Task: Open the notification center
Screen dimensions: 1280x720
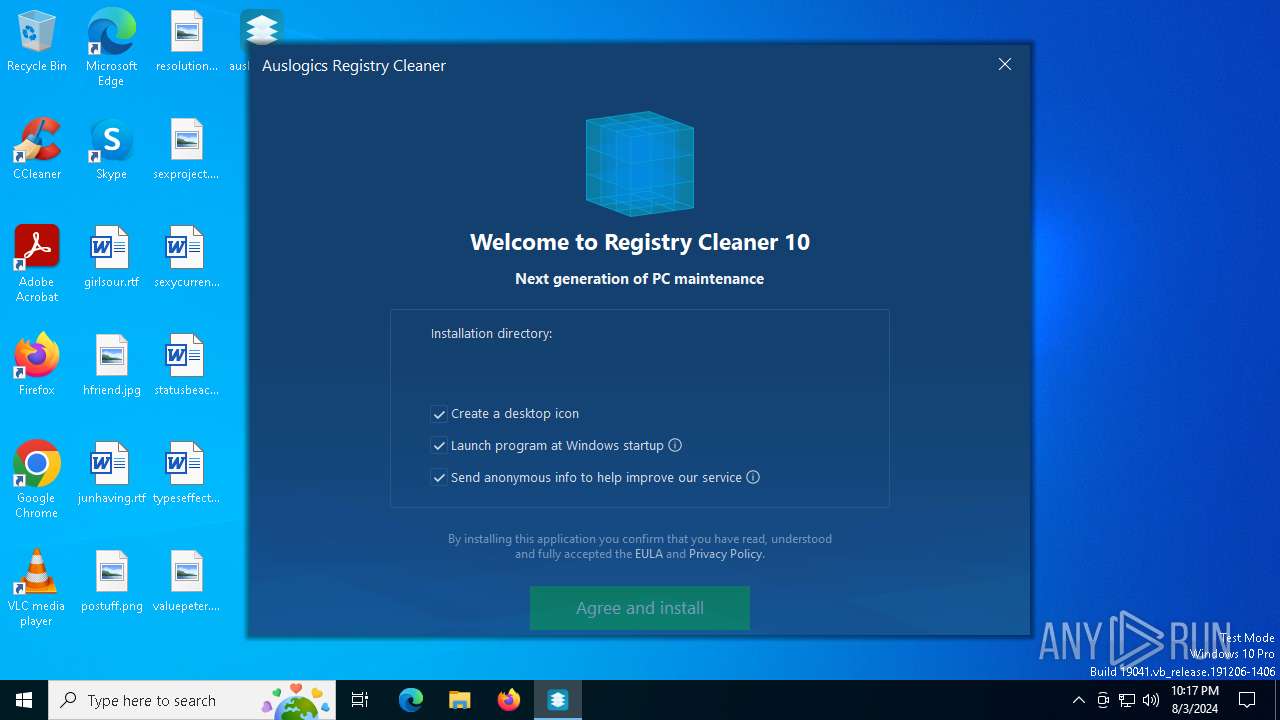Action: point(1247,700)
